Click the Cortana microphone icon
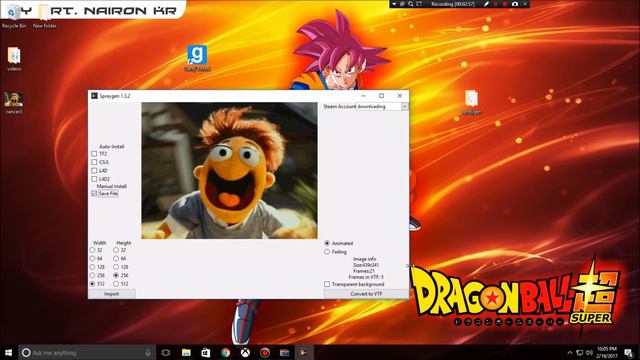 point(148,352)
